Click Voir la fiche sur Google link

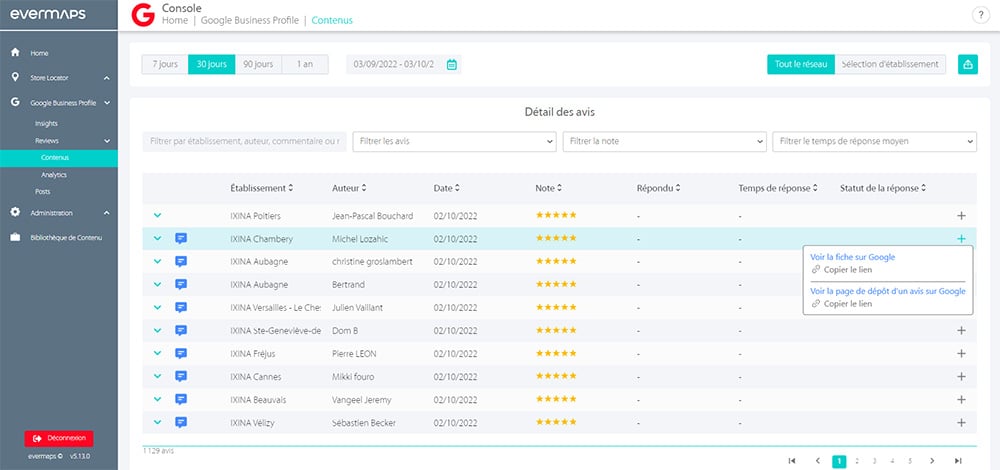[x=852, y=257]
